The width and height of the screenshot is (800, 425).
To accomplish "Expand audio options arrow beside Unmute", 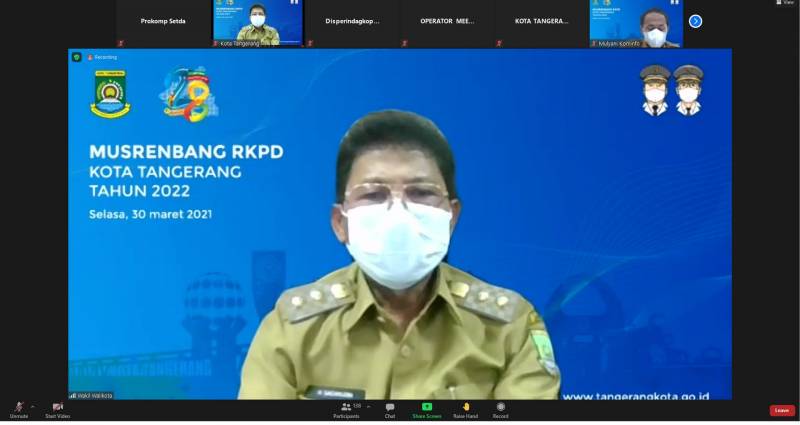I will (x=32, y=406).
